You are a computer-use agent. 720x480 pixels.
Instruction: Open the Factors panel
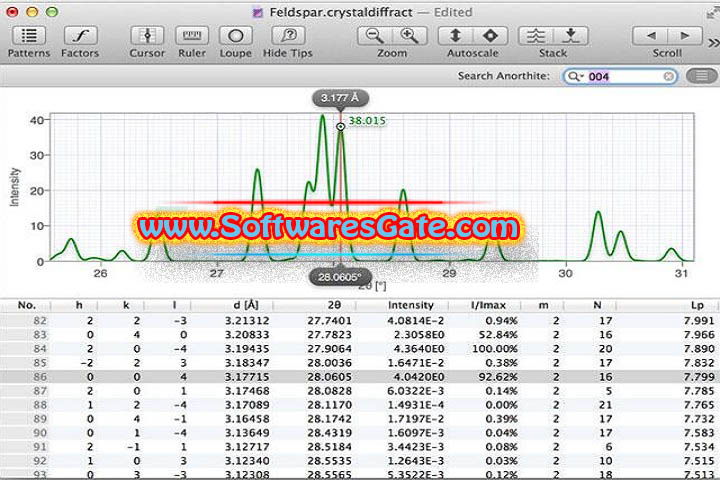tap(80, 36)
